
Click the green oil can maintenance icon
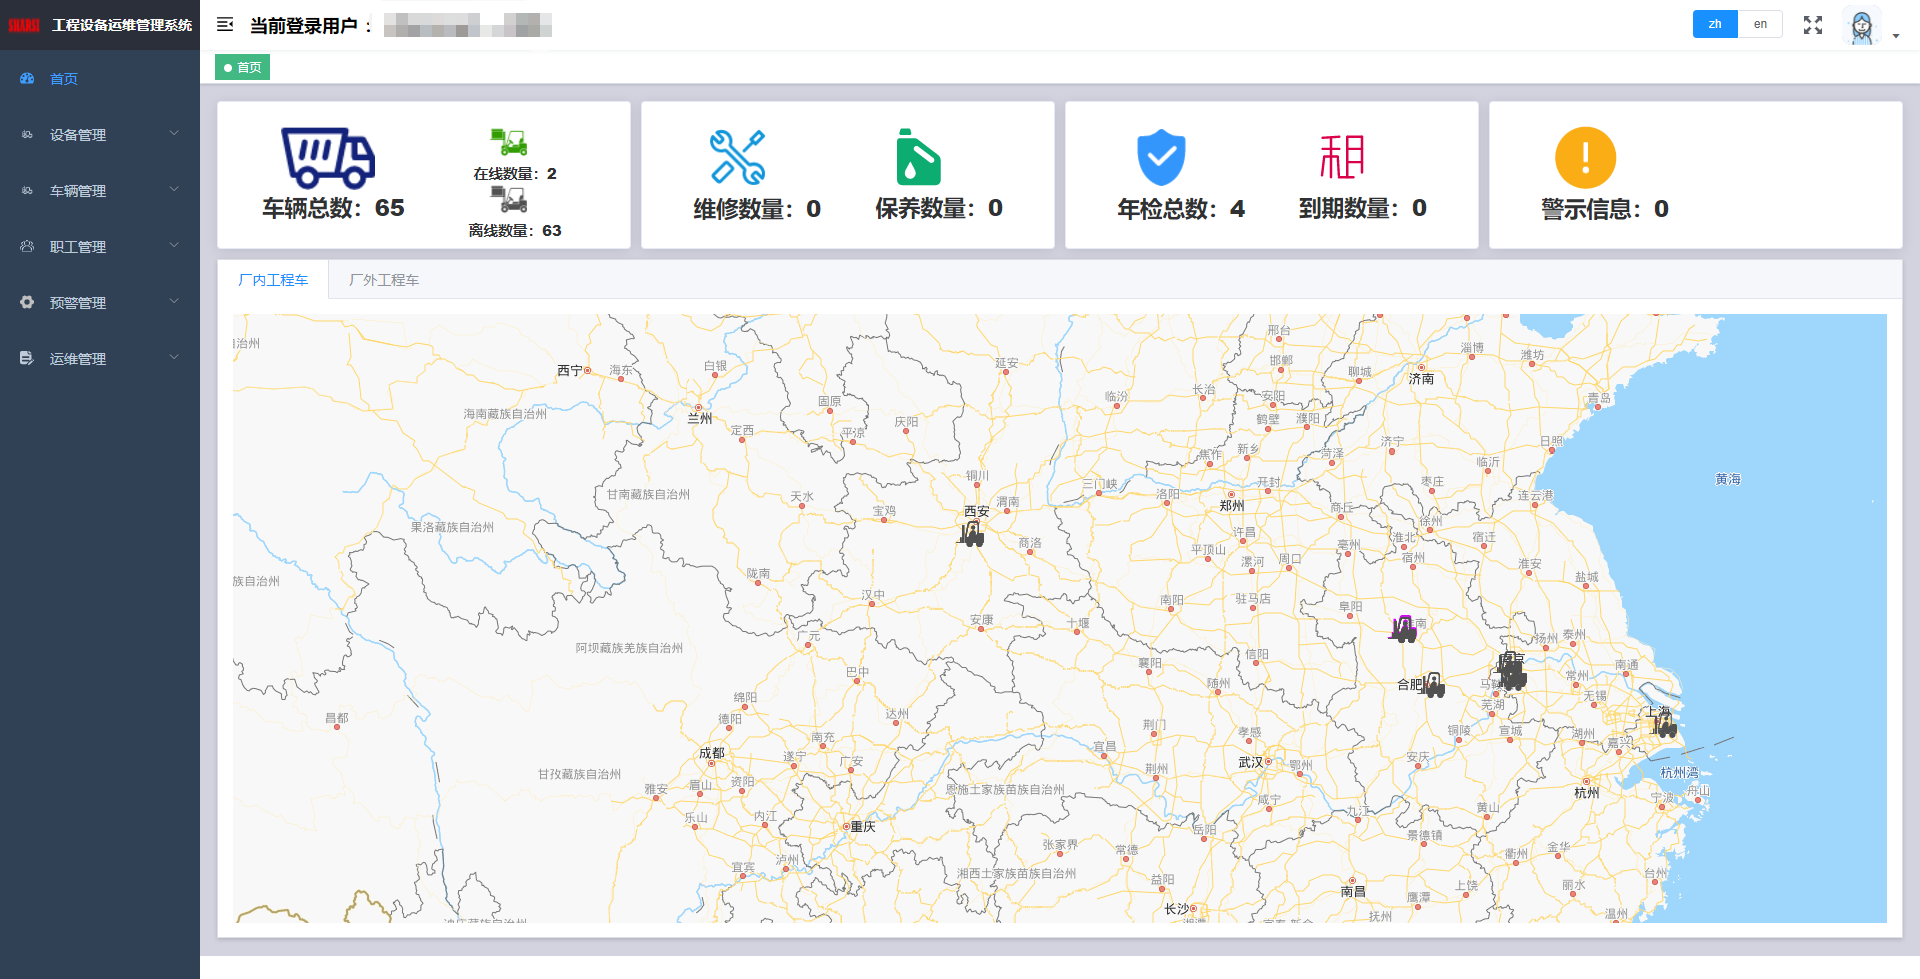click(918, 158)
